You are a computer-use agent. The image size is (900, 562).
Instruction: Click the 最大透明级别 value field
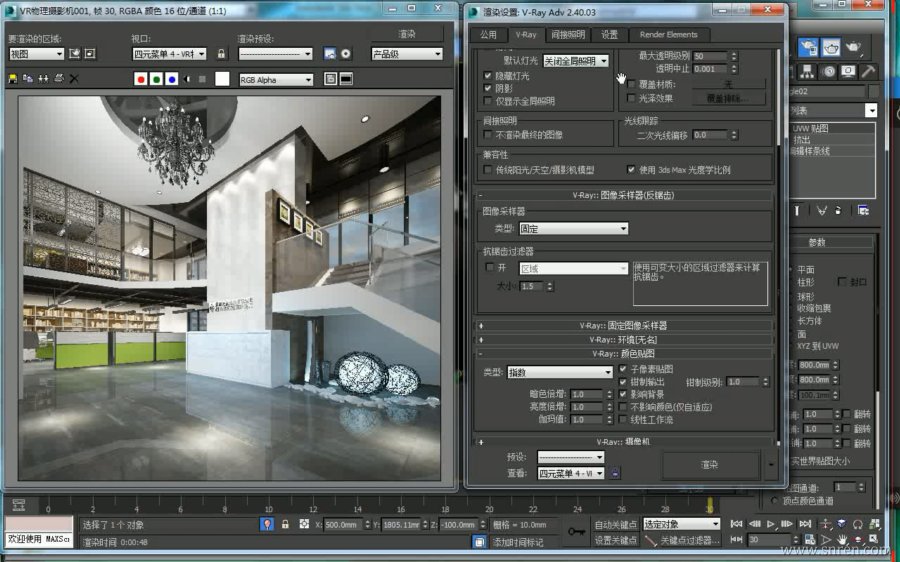point(709,57)
